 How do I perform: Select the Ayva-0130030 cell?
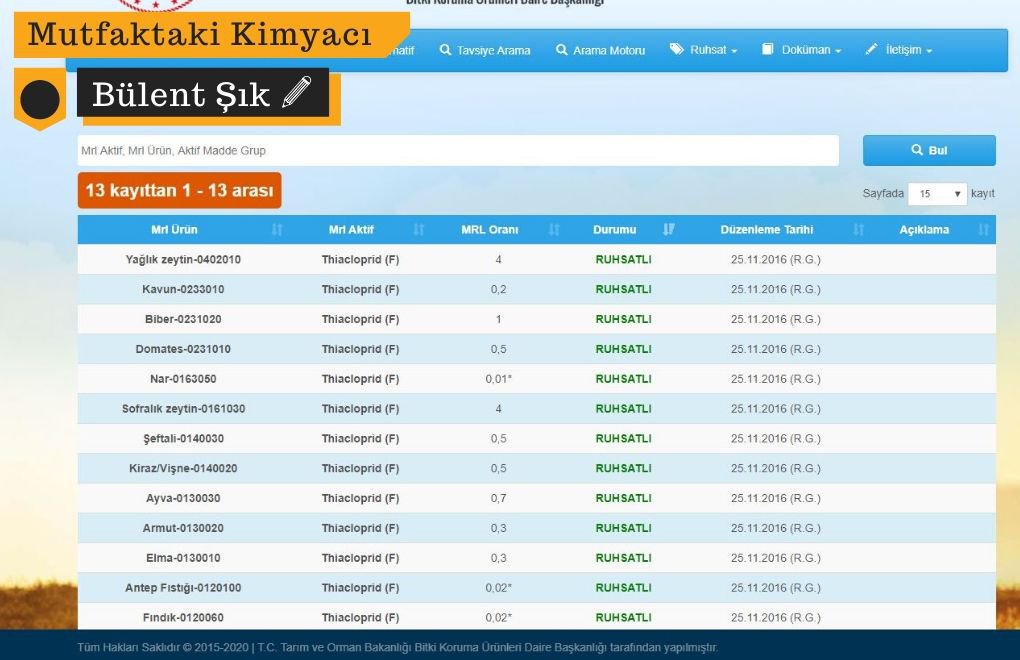183,498
